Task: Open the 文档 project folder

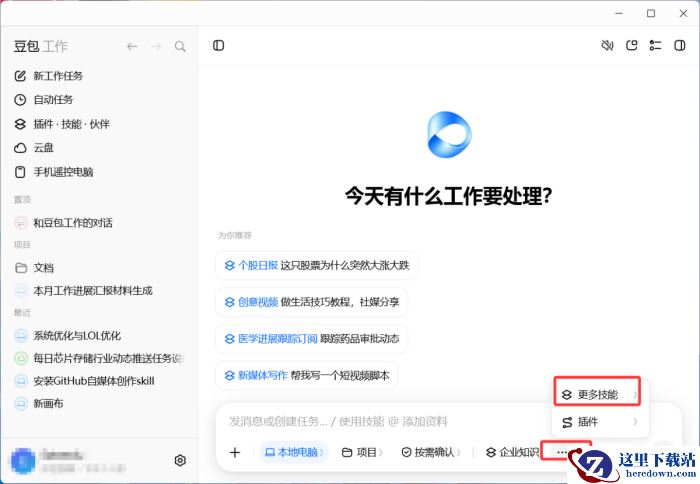Action: 34,268
